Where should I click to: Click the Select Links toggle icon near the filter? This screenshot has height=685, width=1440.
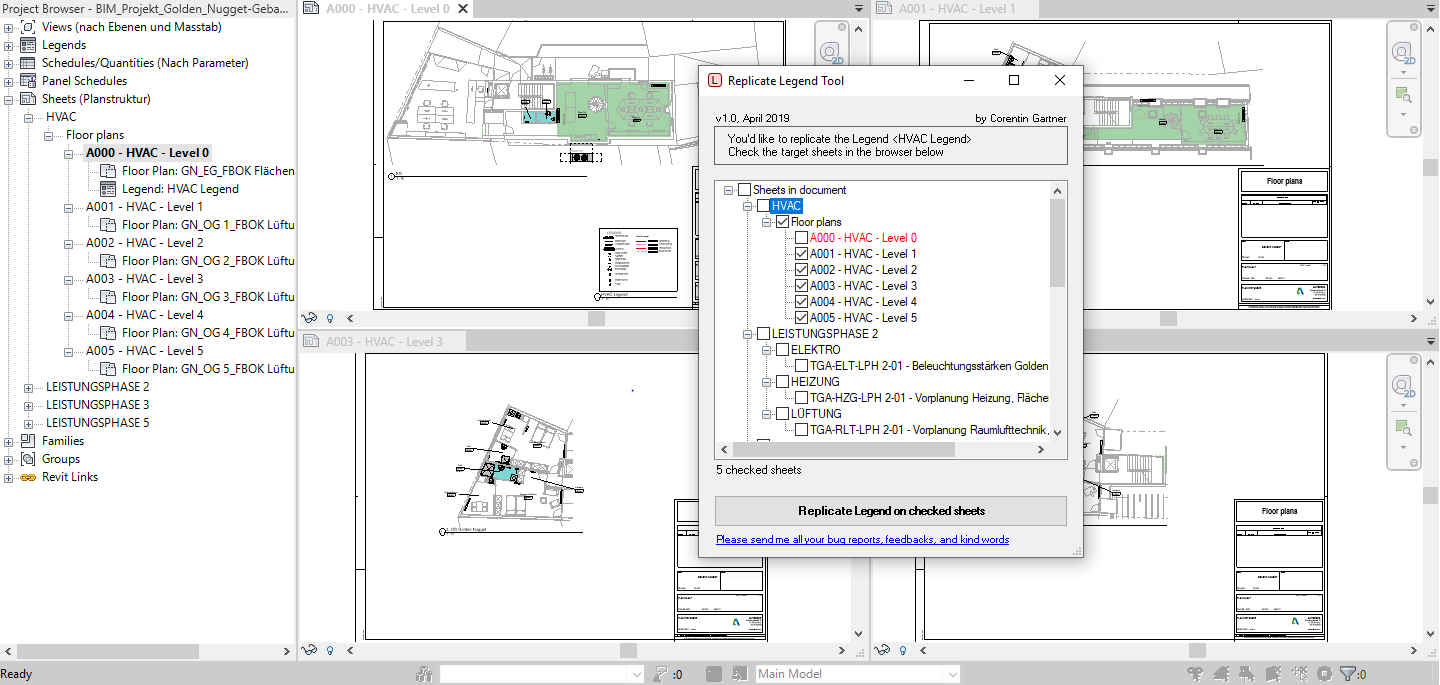1196,673
